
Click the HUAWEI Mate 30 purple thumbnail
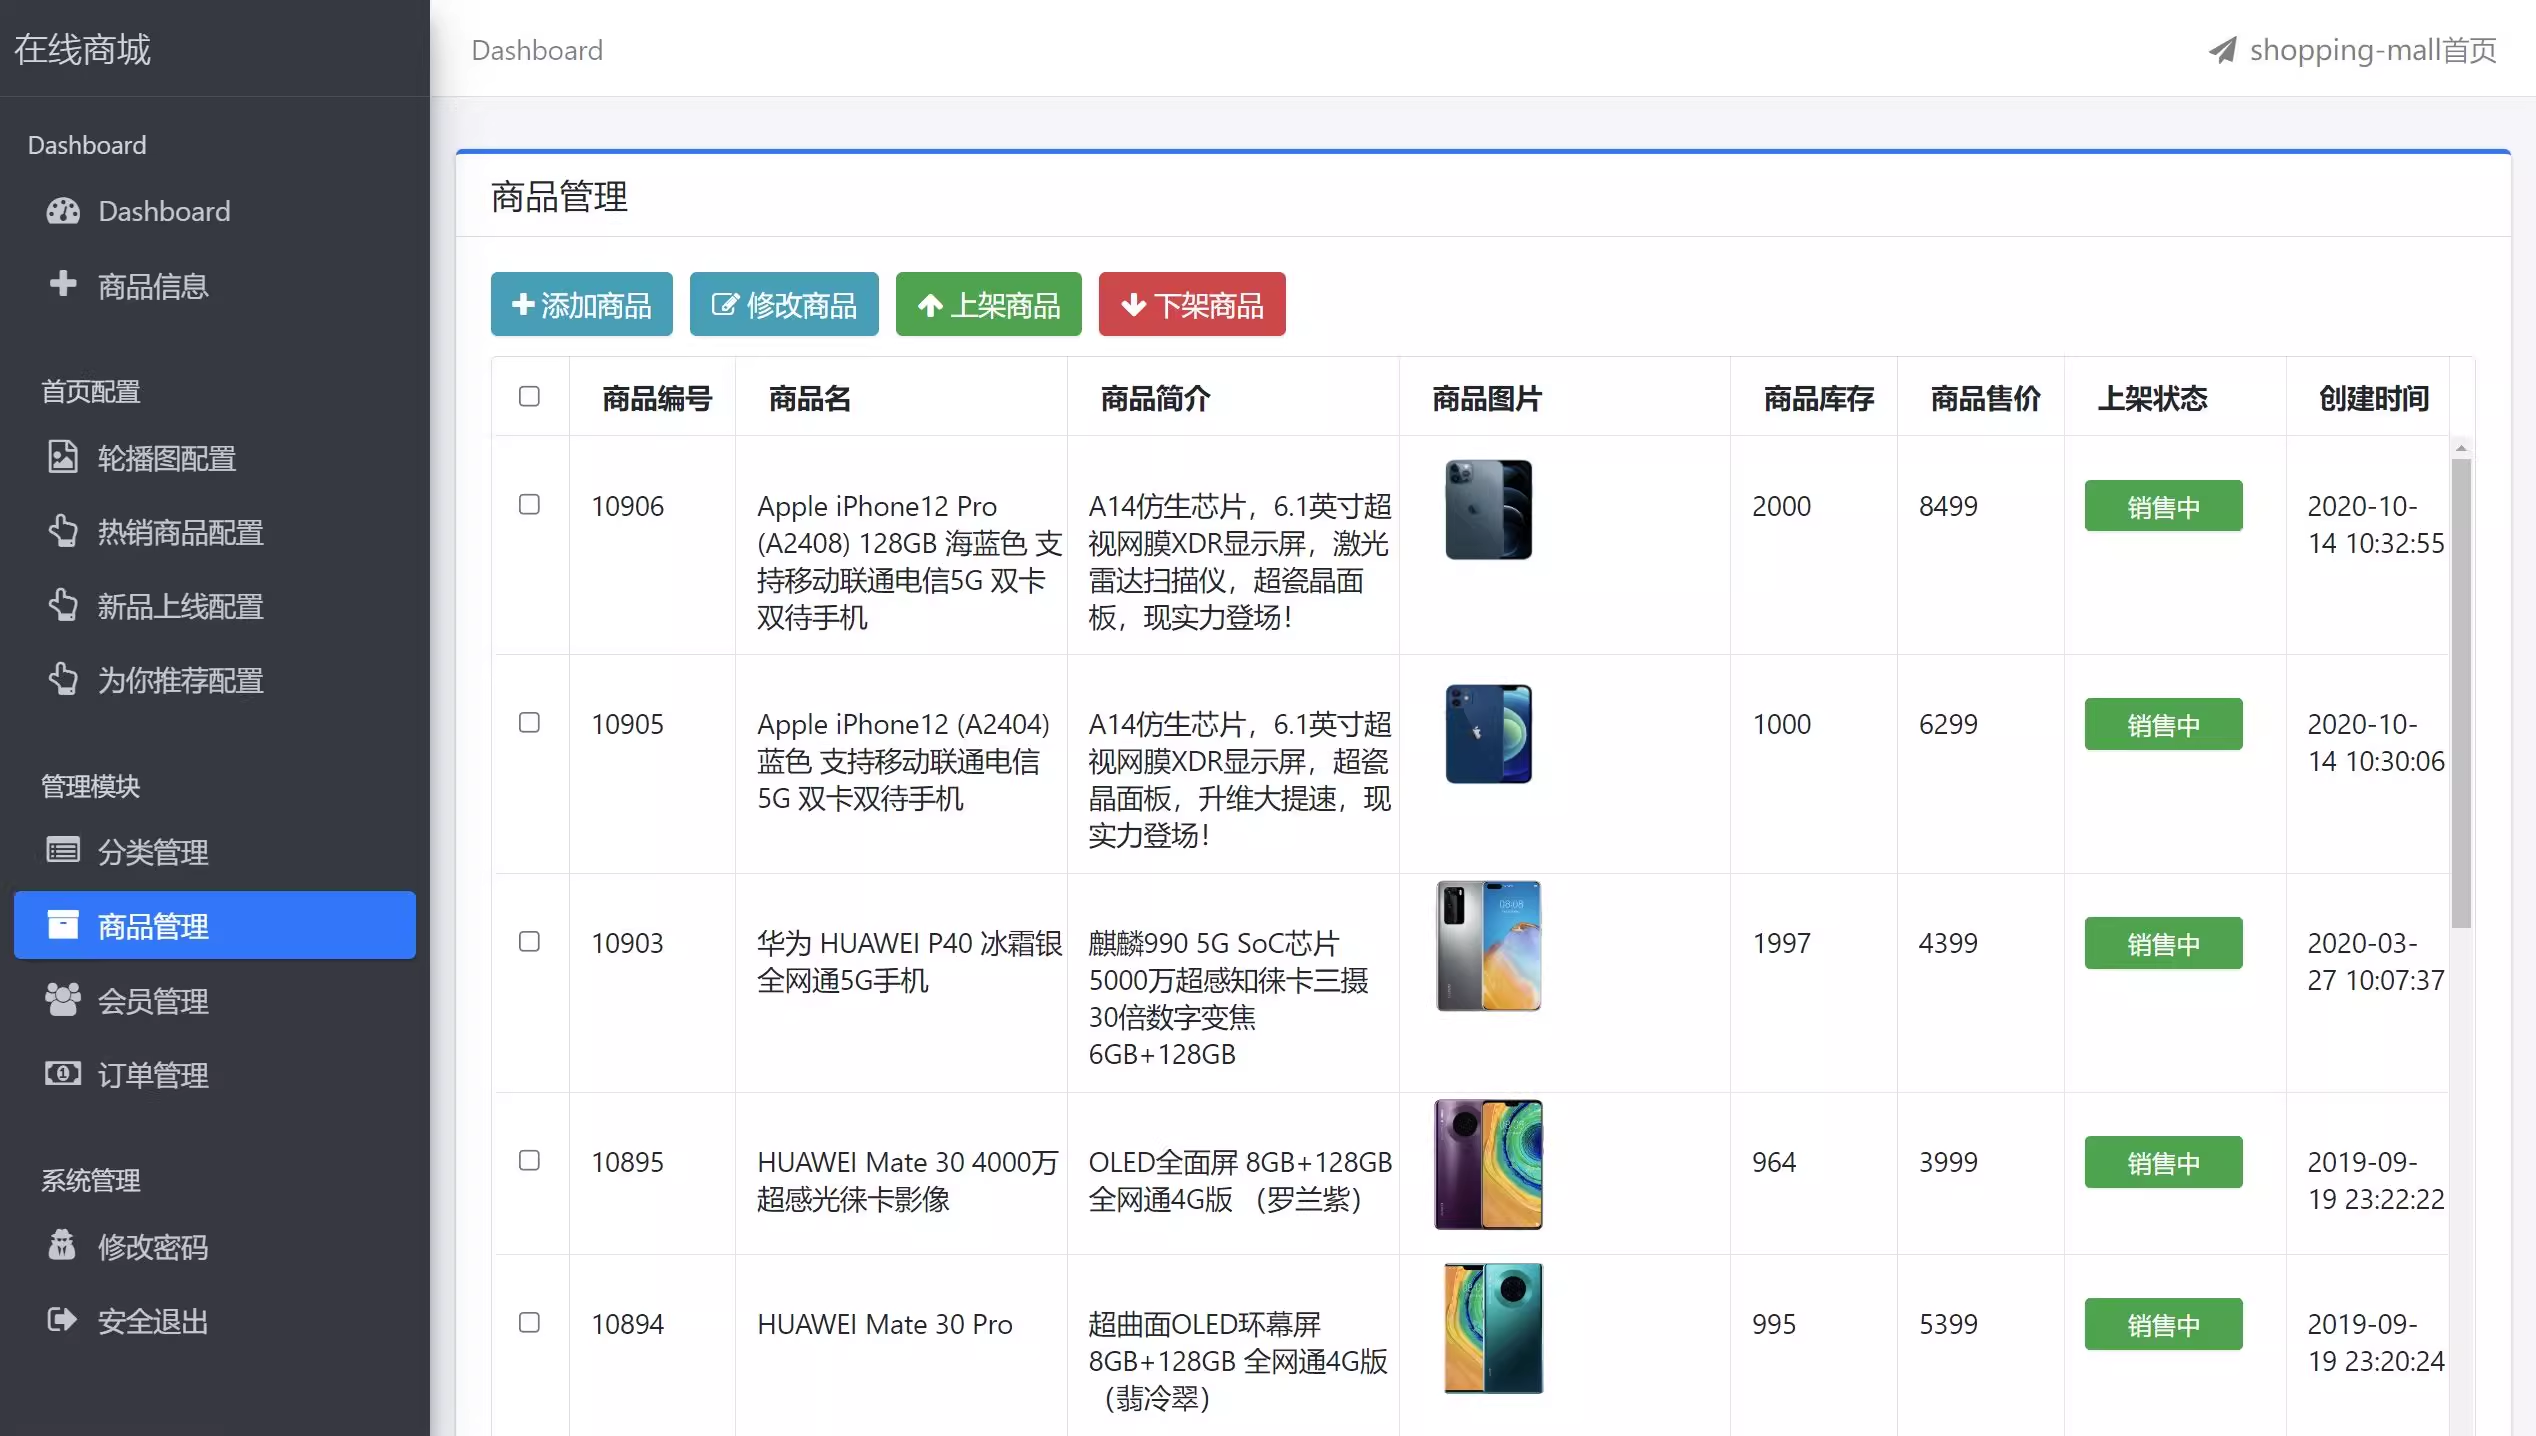(1489, 1164)
